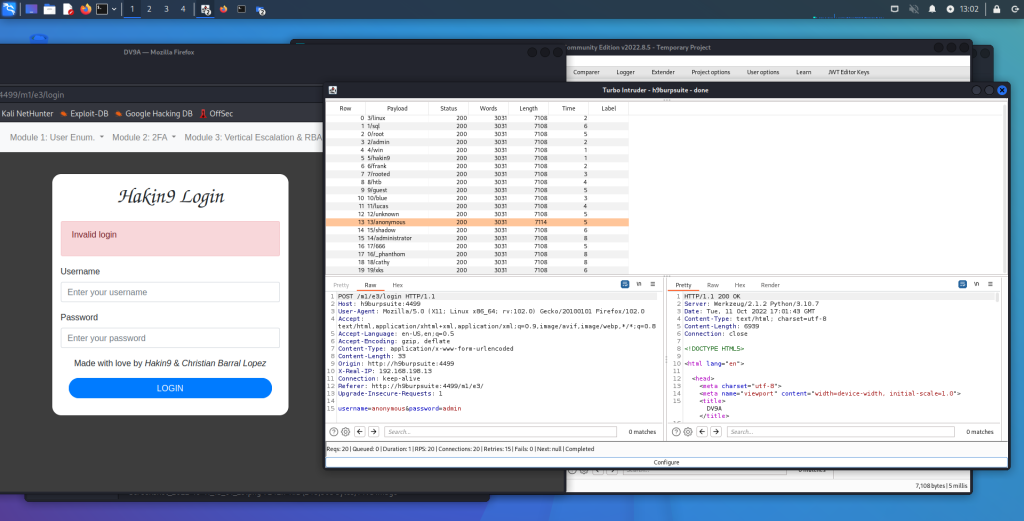Viewport: 1024px width, 521px height.
Task: Switch response pane to Render tab
Action: (x=770, y=285)
